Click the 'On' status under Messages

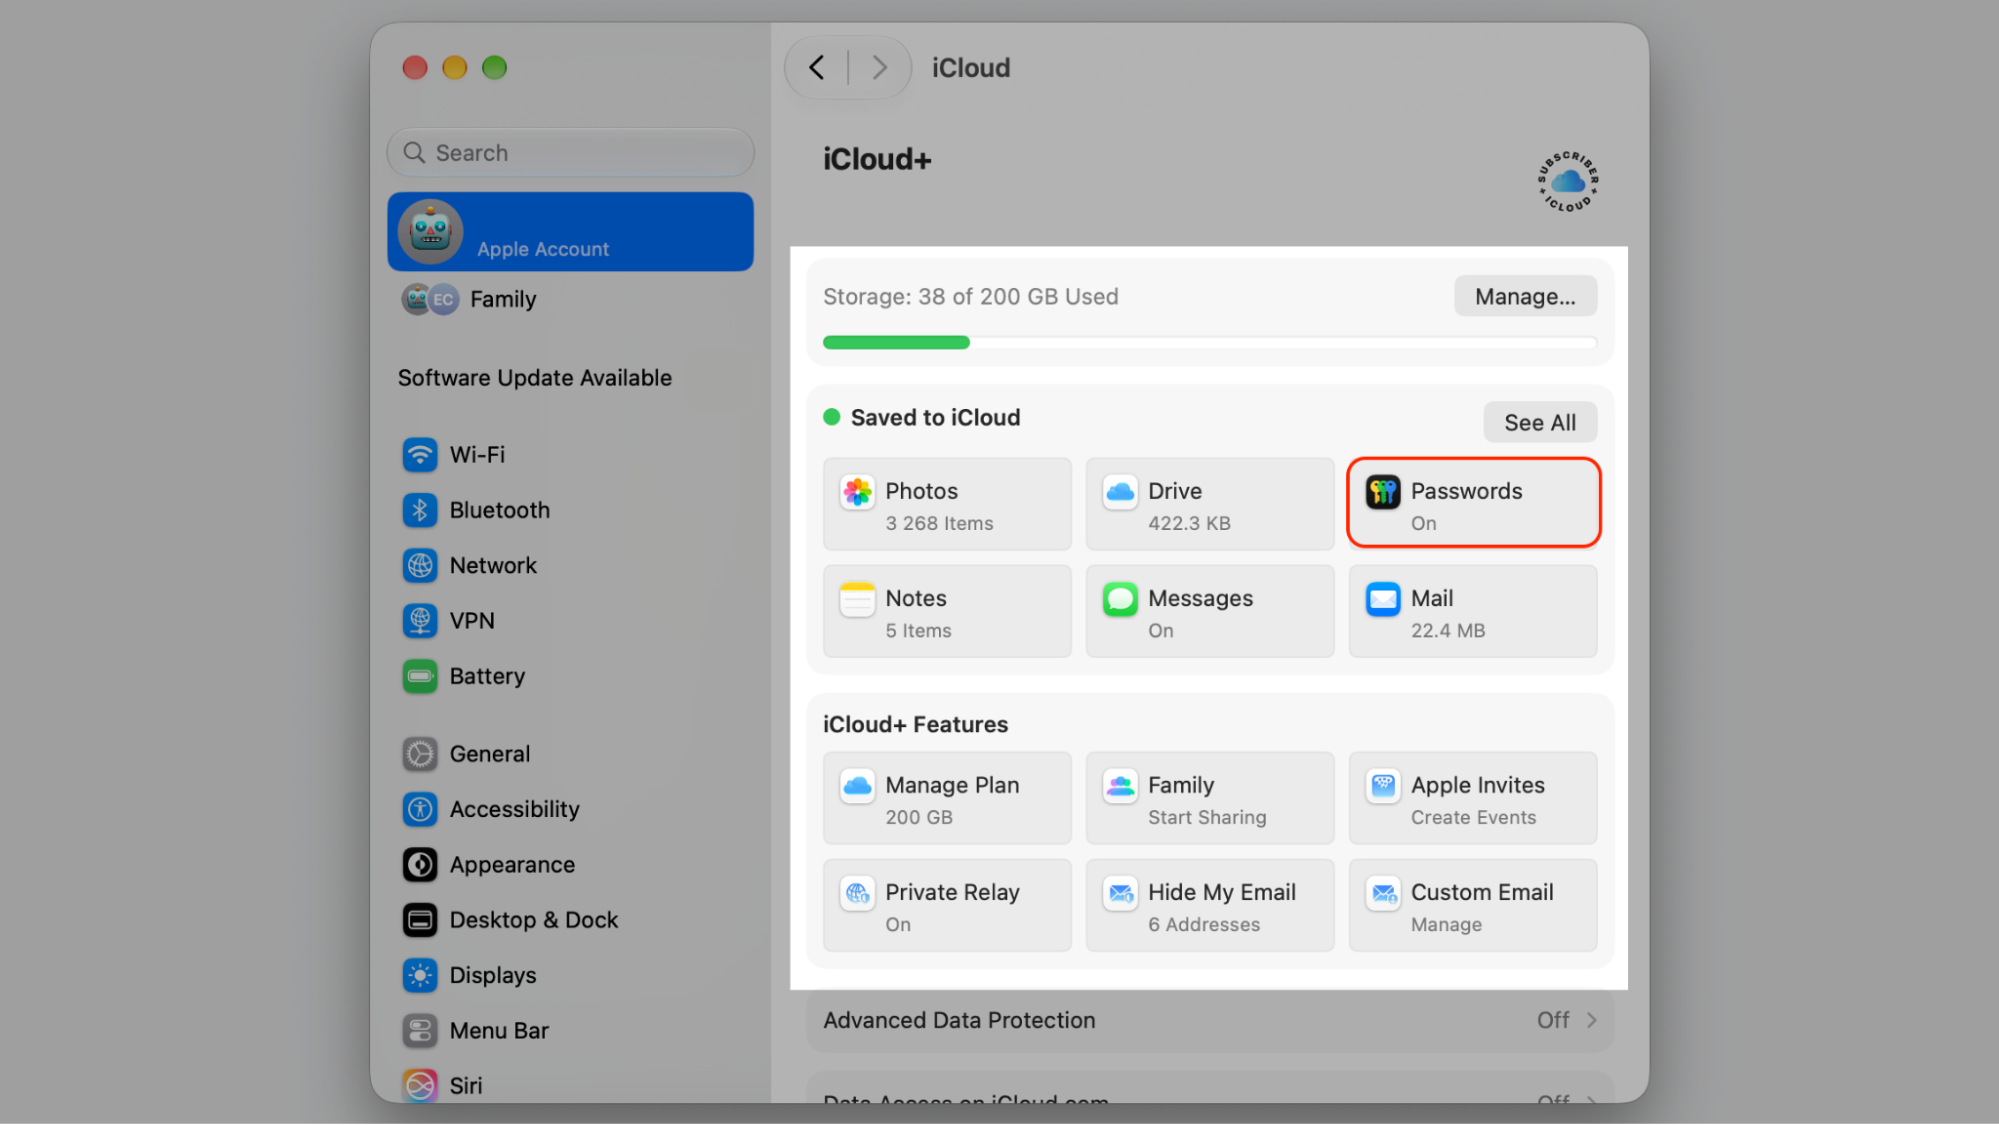click(x=1161, y=631)
